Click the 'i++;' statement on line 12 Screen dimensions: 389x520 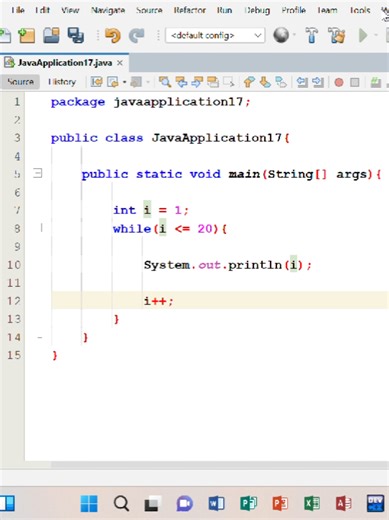point(159,301)
